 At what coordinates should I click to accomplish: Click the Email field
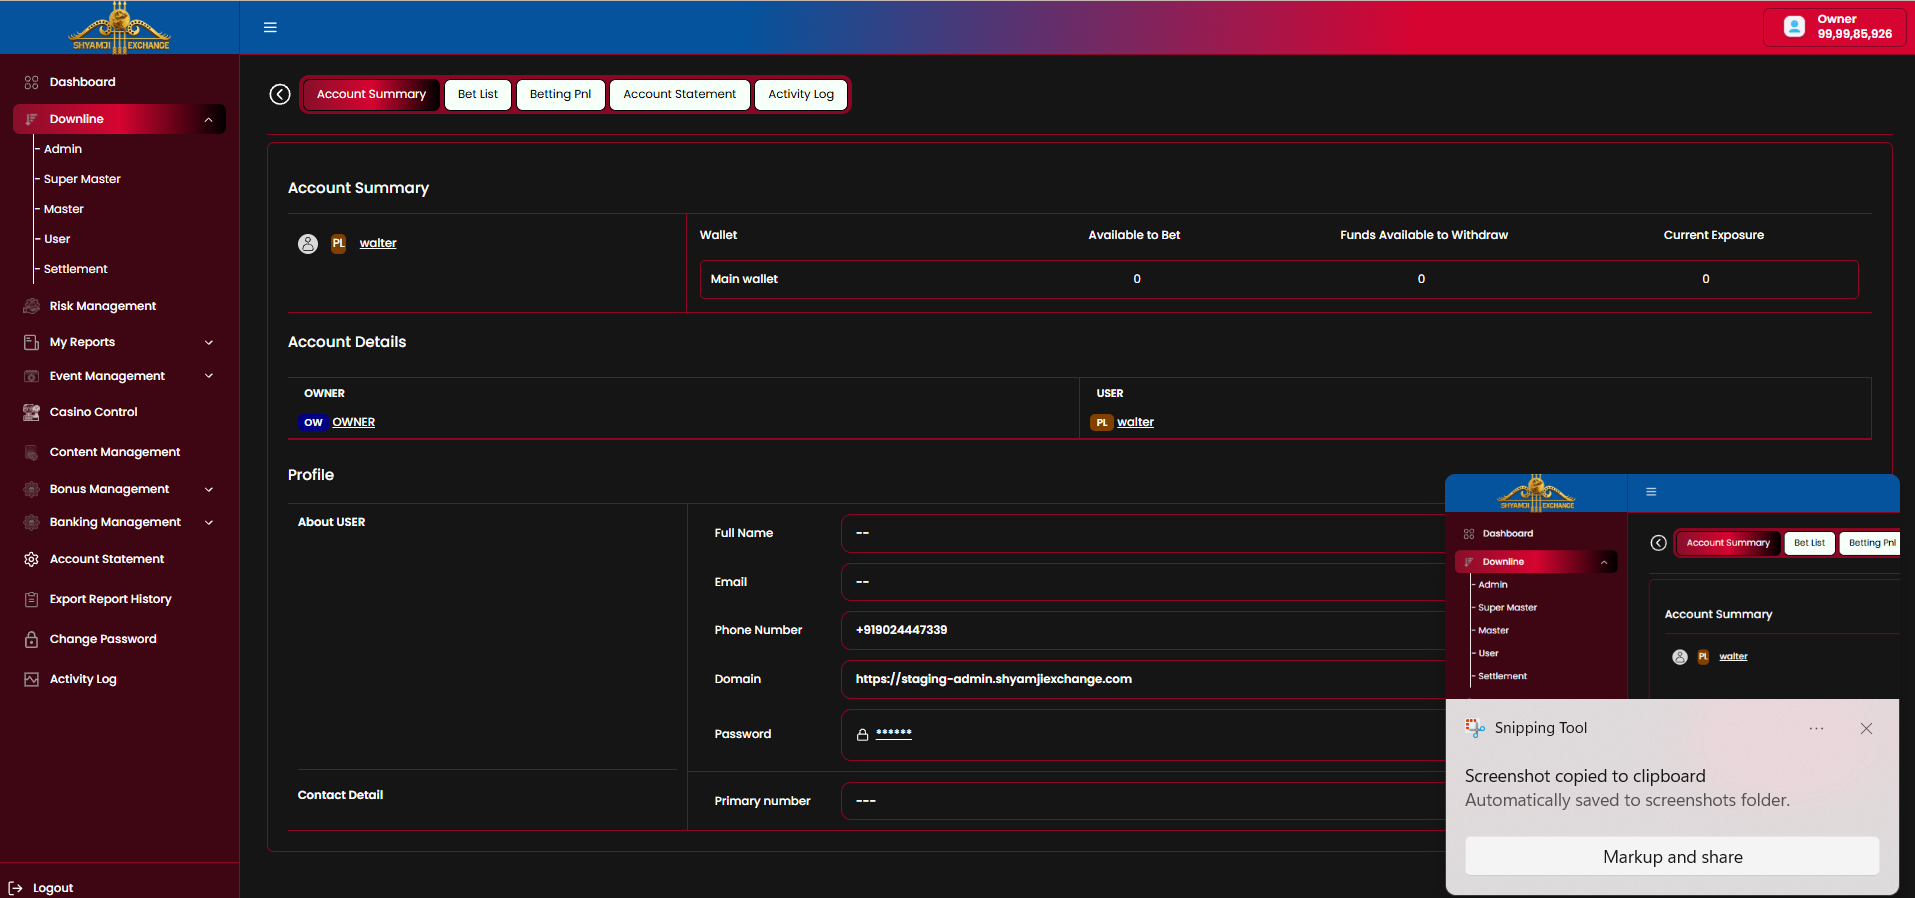[1143, 582]
